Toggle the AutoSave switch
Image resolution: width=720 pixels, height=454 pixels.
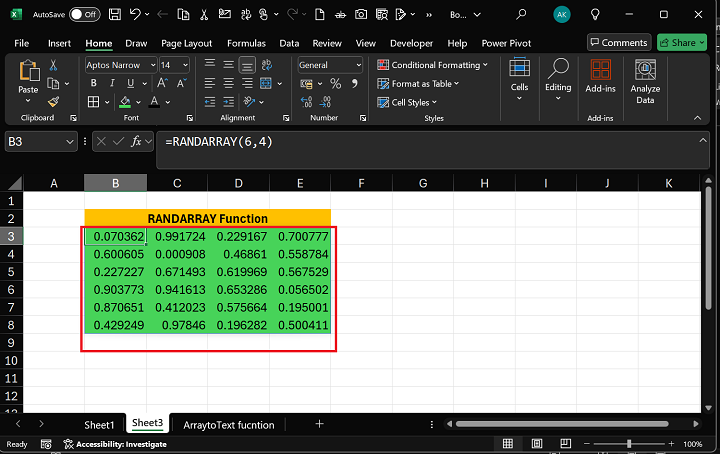click(x=84, y=15)
